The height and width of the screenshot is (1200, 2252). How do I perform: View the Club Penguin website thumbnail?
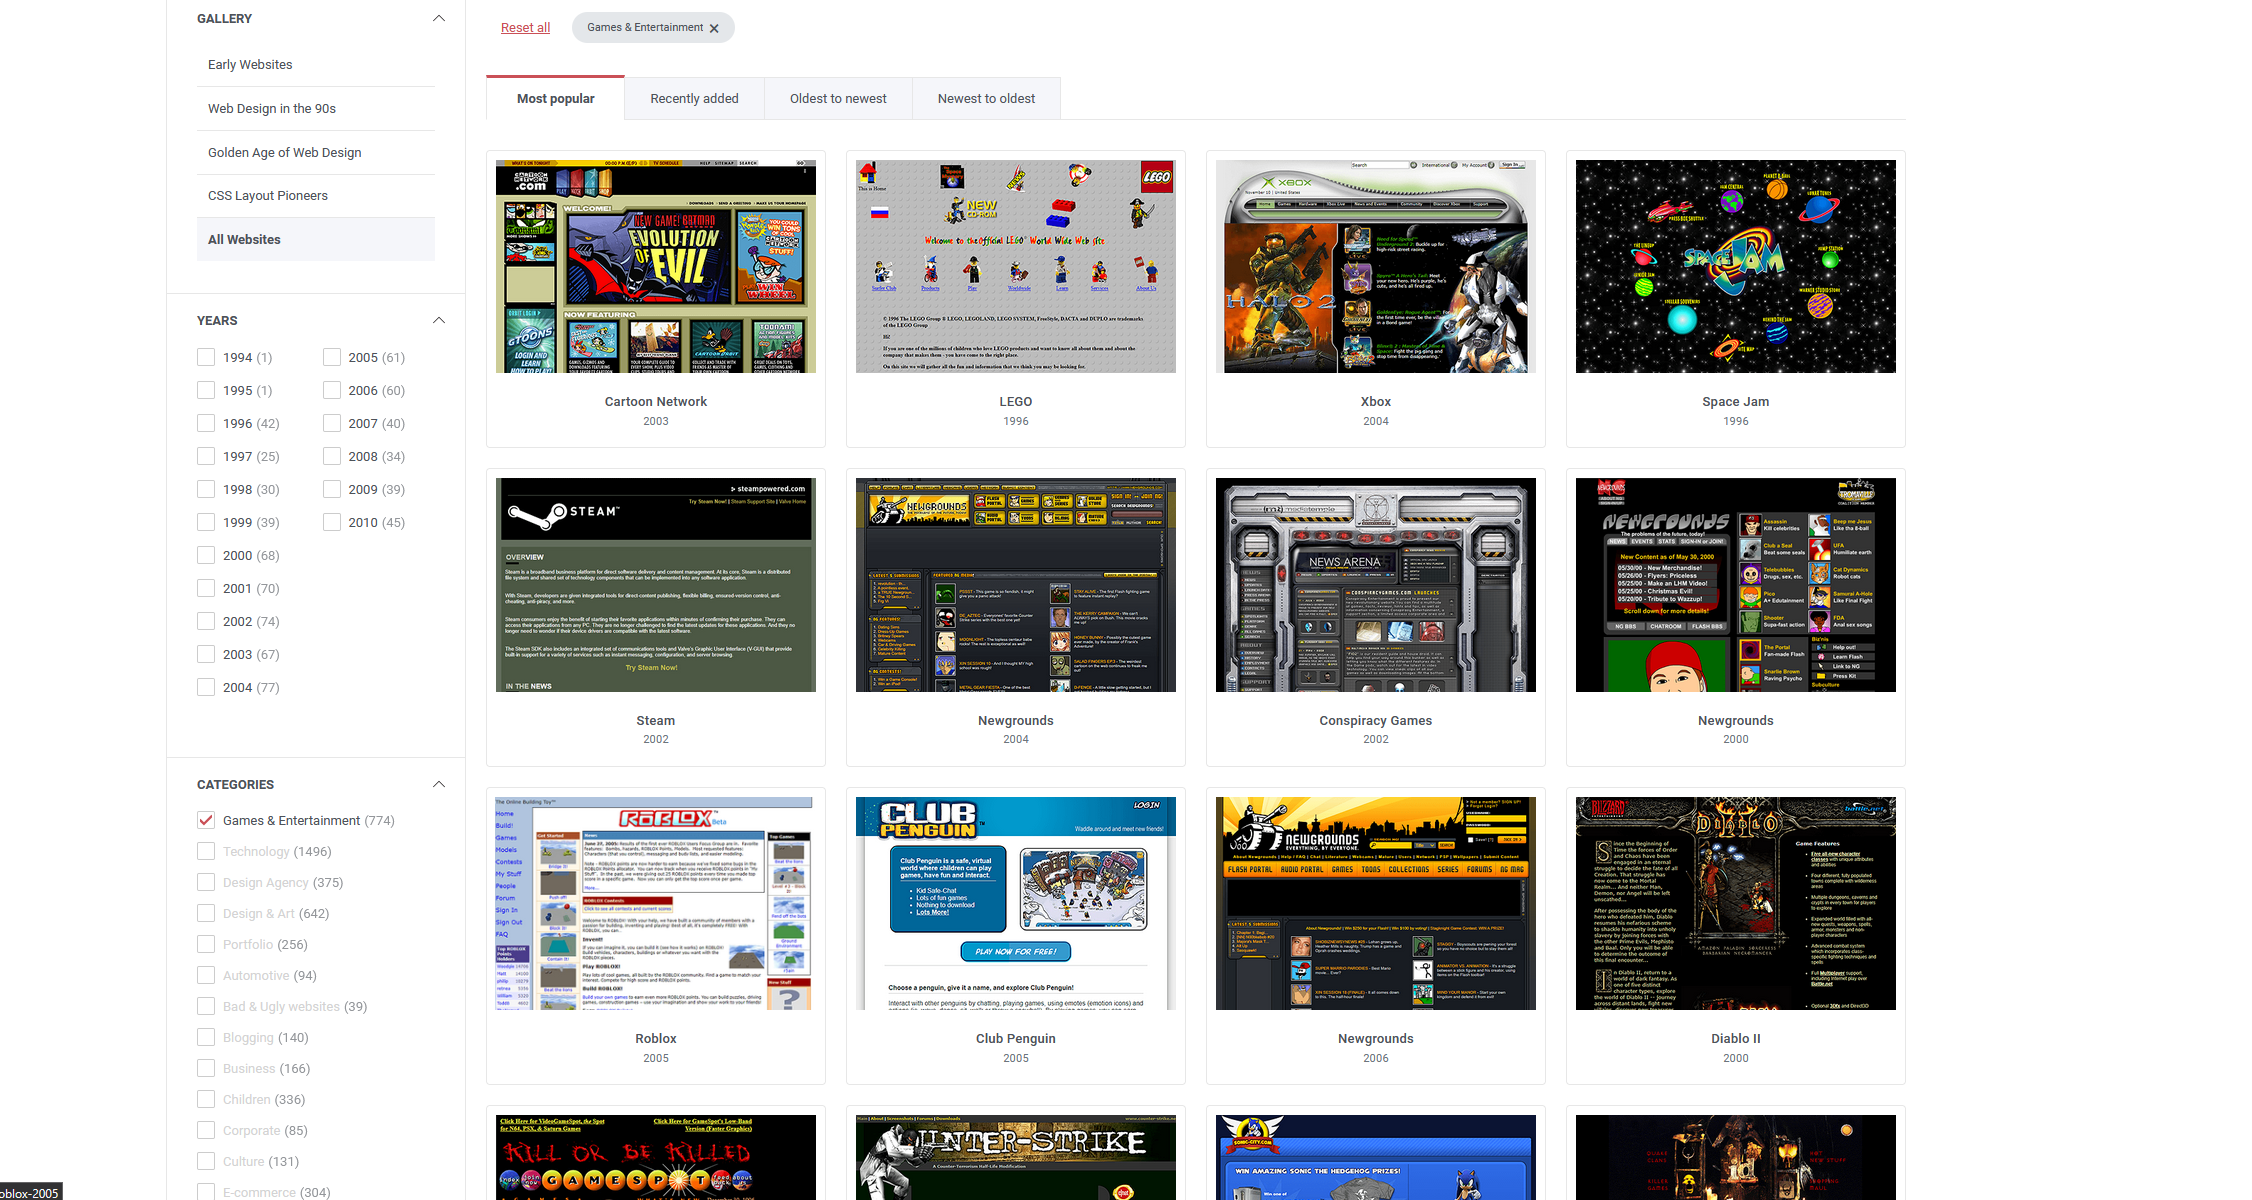(1015, 903)
